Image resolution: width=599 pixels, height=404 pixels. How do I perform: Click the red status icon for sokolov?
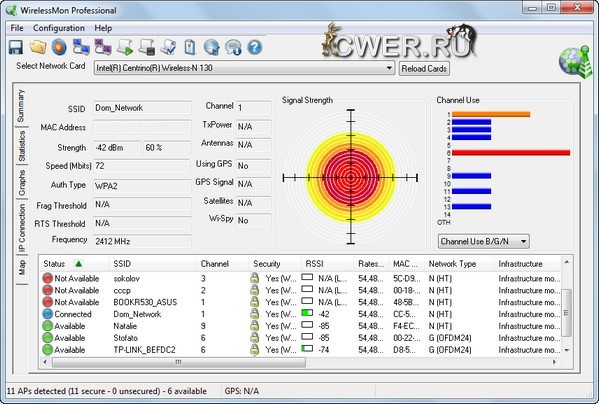point(47,278)
